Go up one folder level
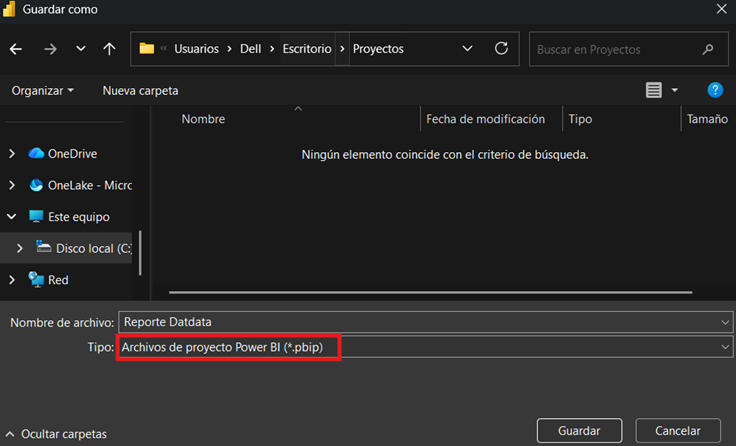The image size is (736, 446). pyautogui.click(x=109, y=49)
